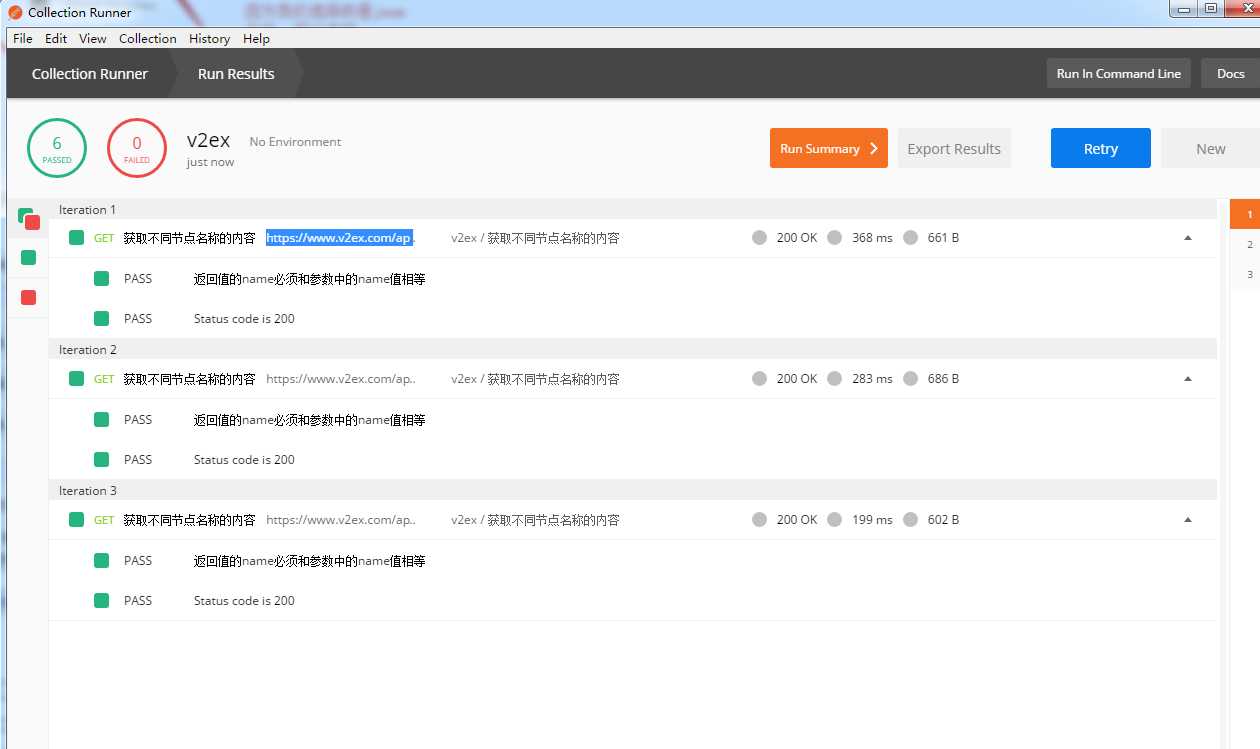The height and width of the screenshot is (749, 1260).
Task: Click the Export Results button
Action: [954, 148]
